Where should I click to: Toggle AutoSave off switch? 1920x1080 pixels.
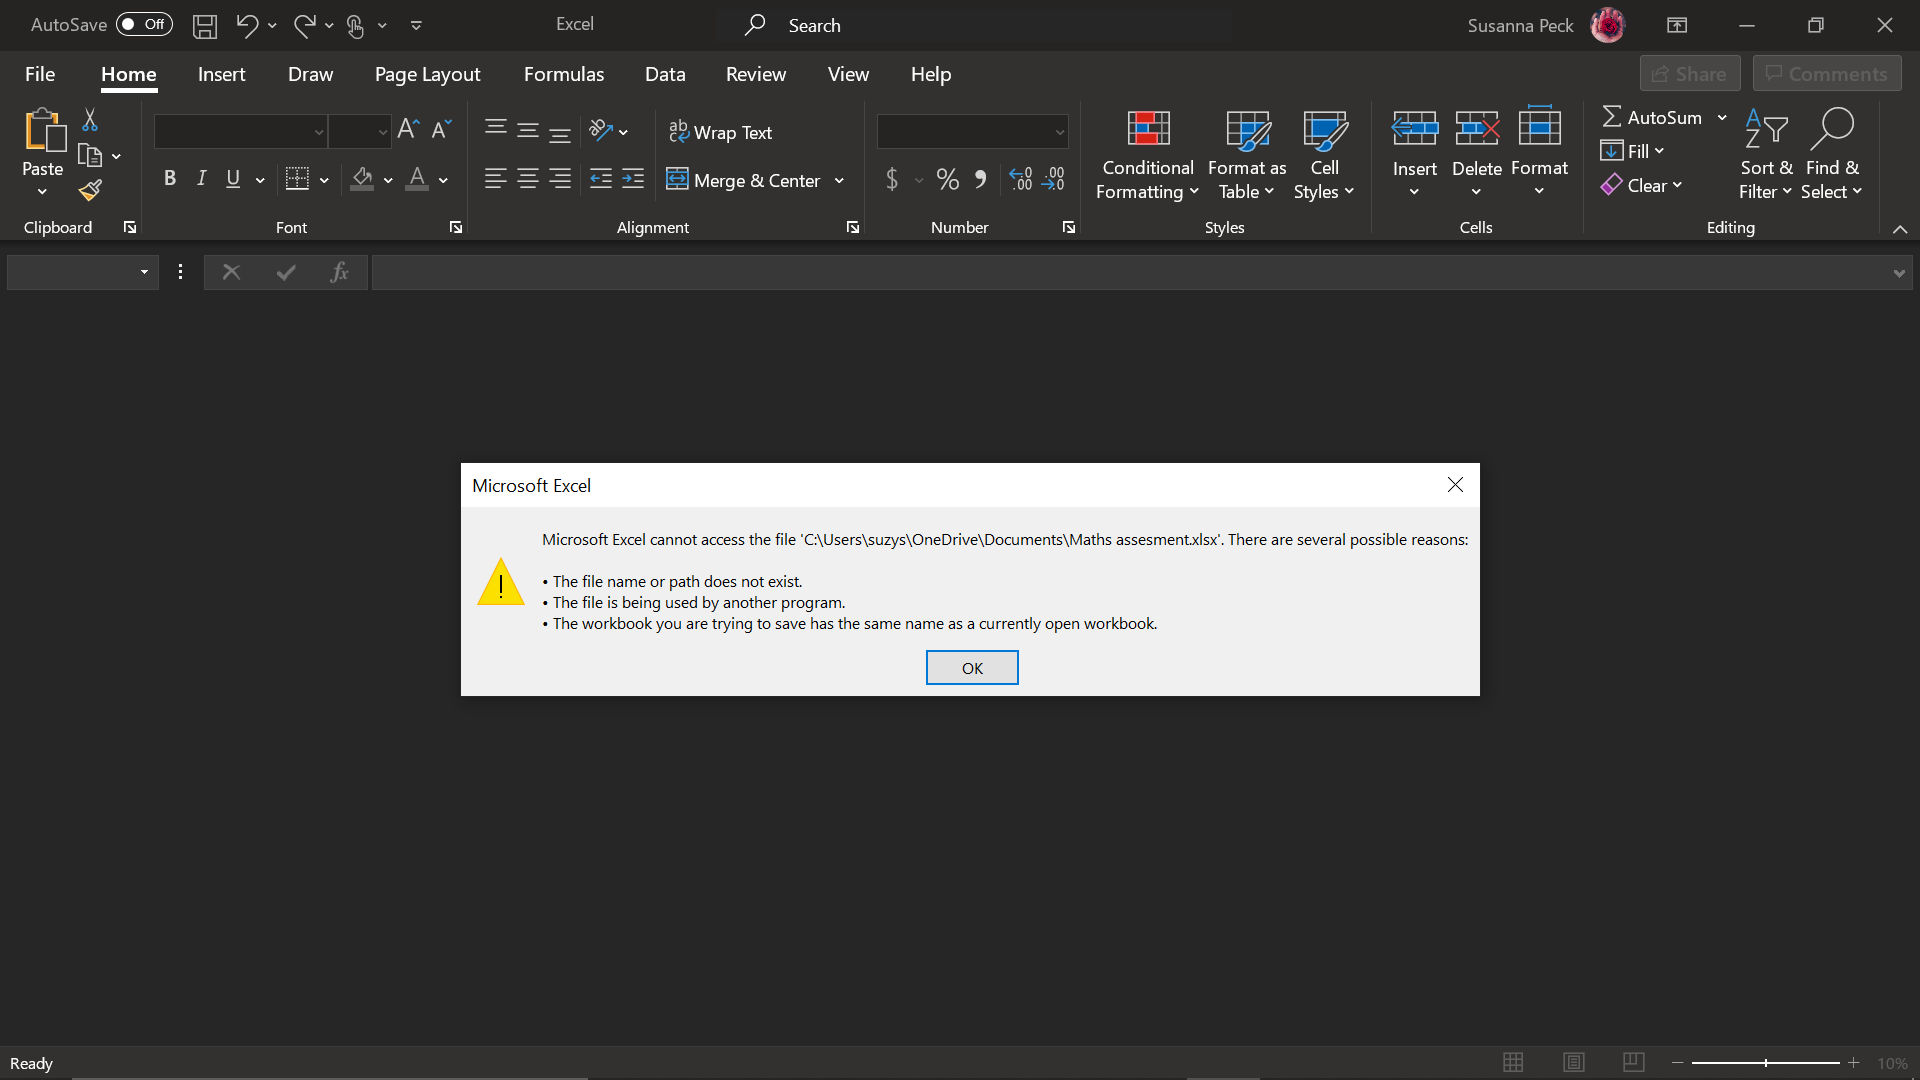click(143, 24)
